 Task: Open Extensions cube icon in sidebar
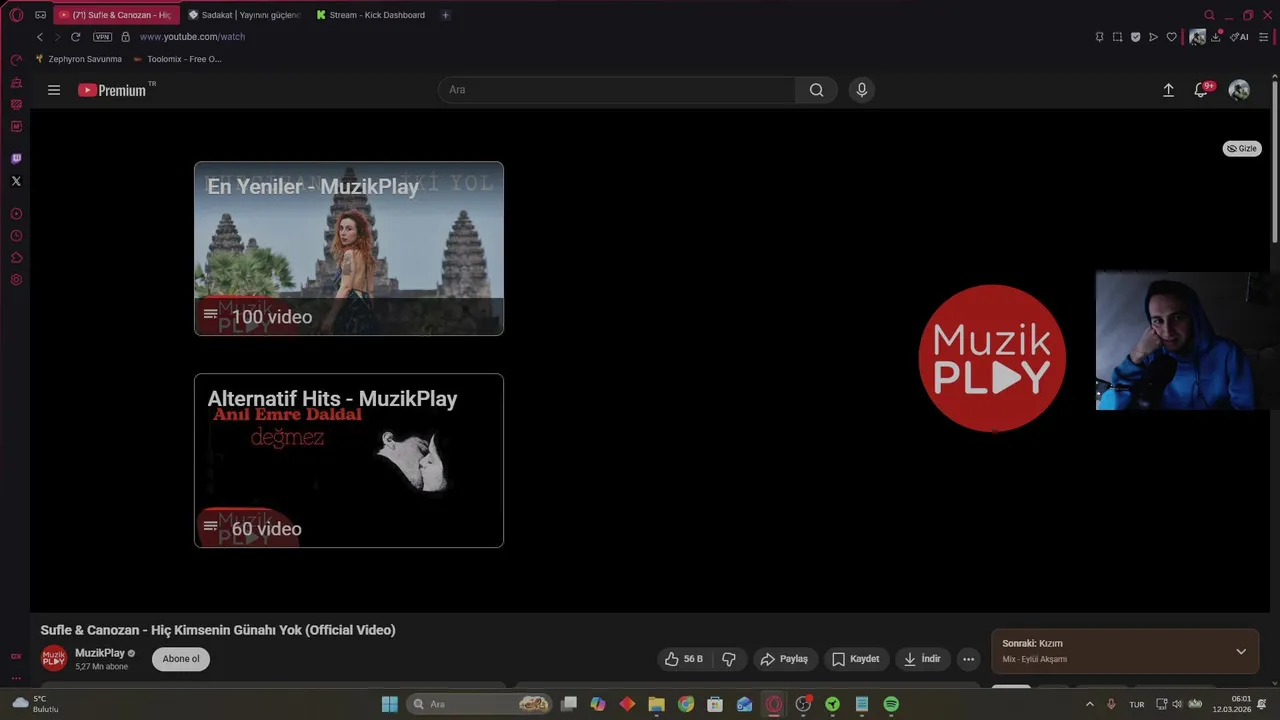point(16,258)
